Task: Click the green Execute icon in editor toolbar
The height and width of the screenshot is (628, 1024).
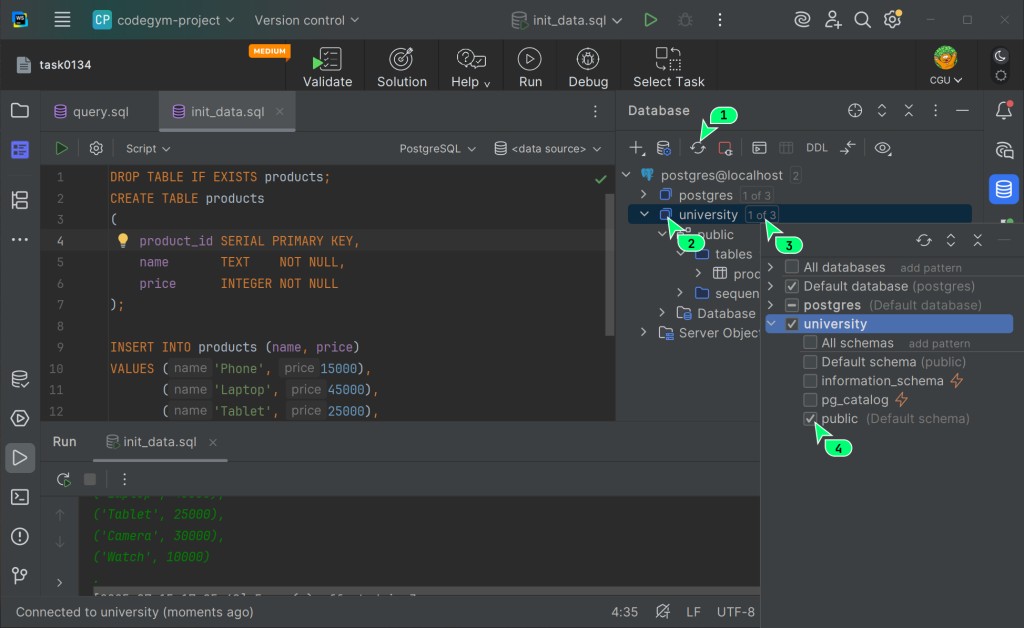Action: click(62, 148)
